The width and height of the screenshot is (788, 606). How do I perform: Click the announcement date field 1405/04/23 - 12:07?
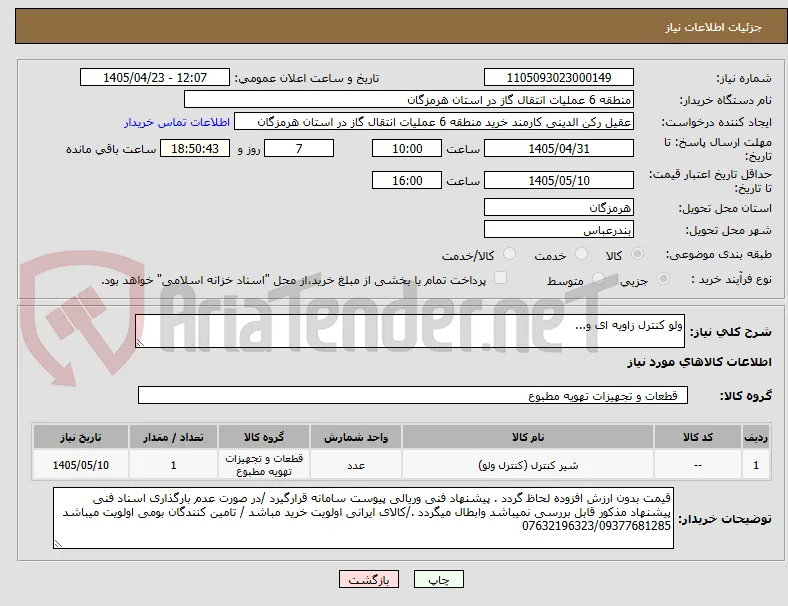tap(155, 77)
